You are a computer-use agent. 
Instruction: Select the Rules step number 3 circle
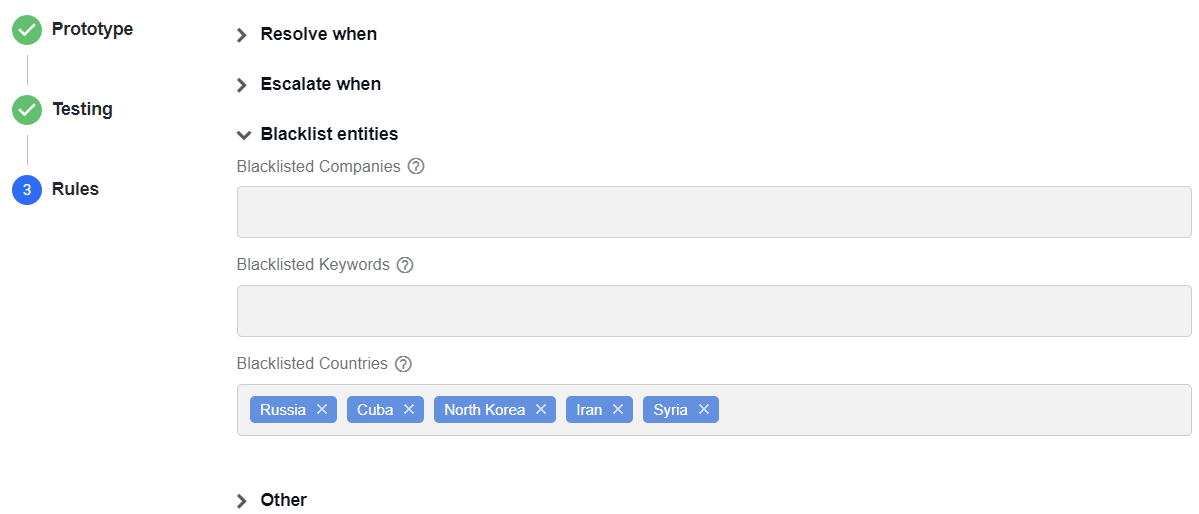[27, 190]
